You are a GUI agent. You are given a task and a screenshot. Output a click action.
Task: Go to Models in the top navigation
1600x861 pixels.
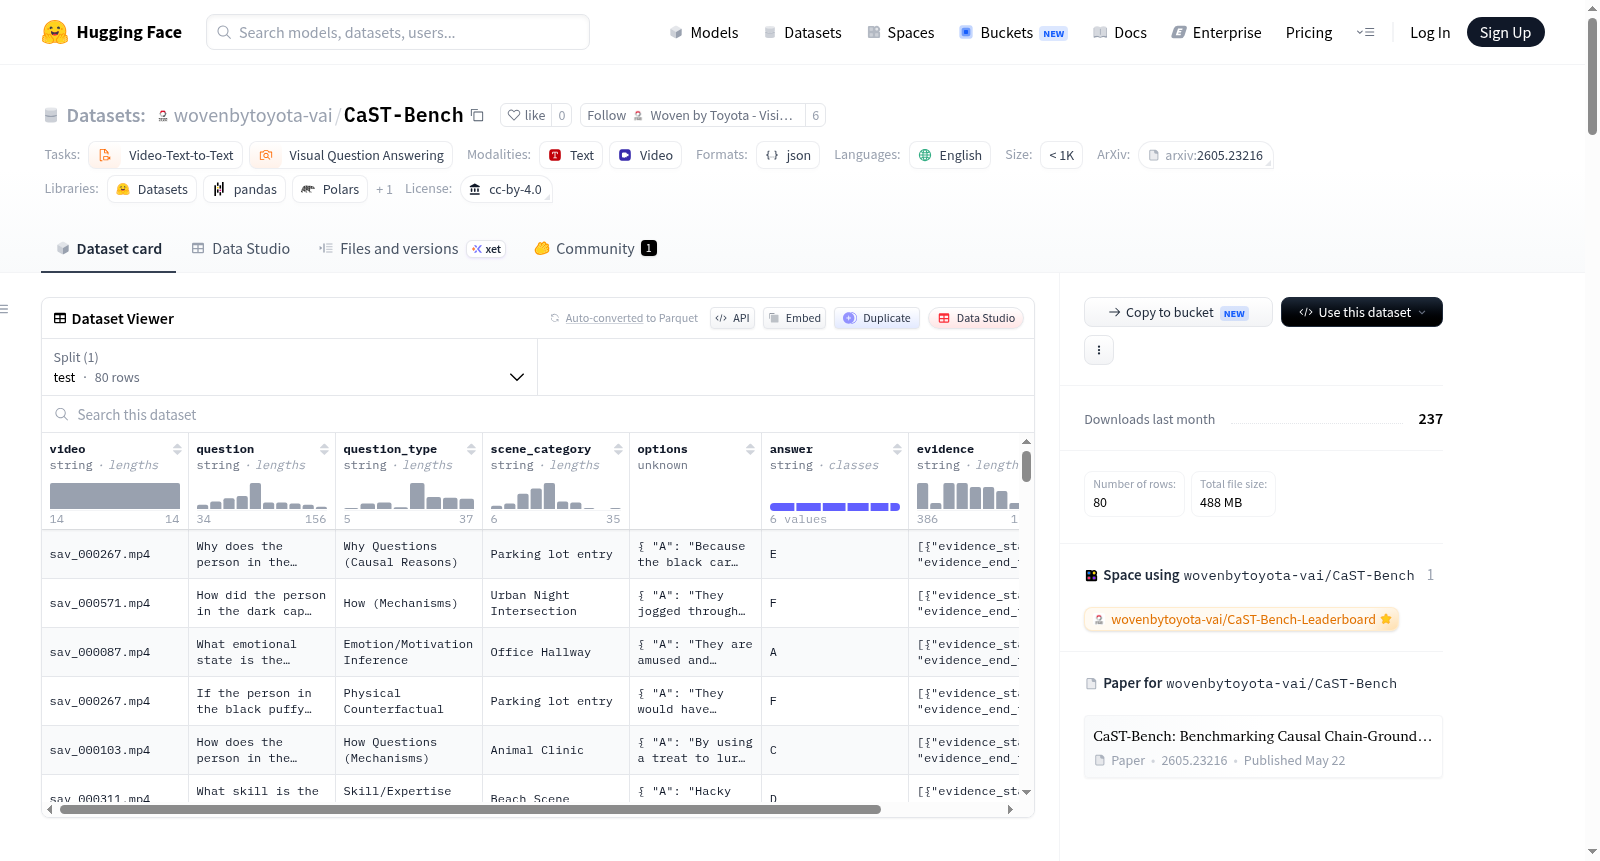(x=704, y=33)
